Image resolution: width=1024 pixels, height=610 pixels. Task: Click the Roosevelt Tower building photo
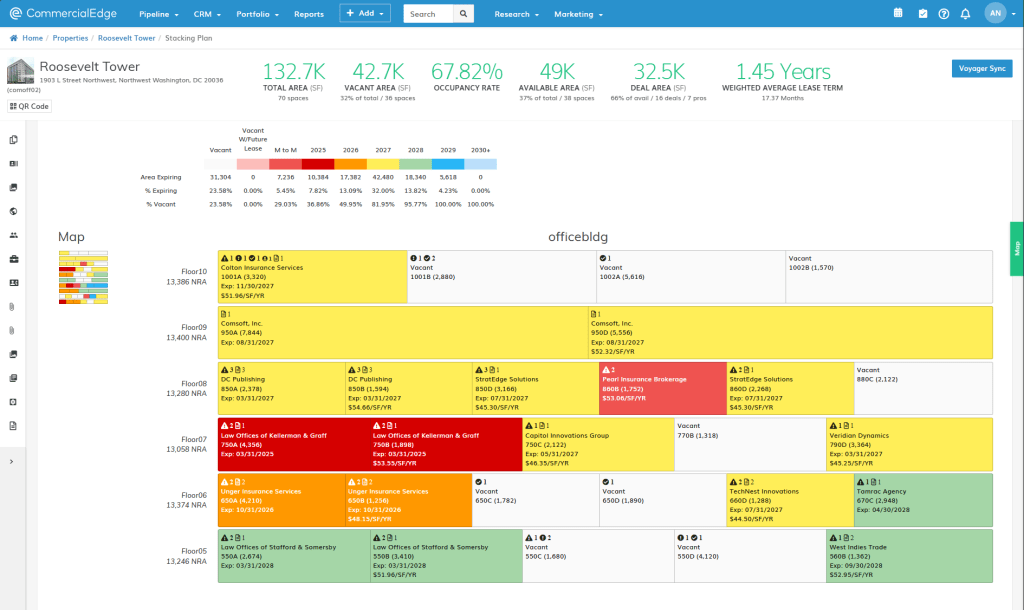tap(20, 71)
